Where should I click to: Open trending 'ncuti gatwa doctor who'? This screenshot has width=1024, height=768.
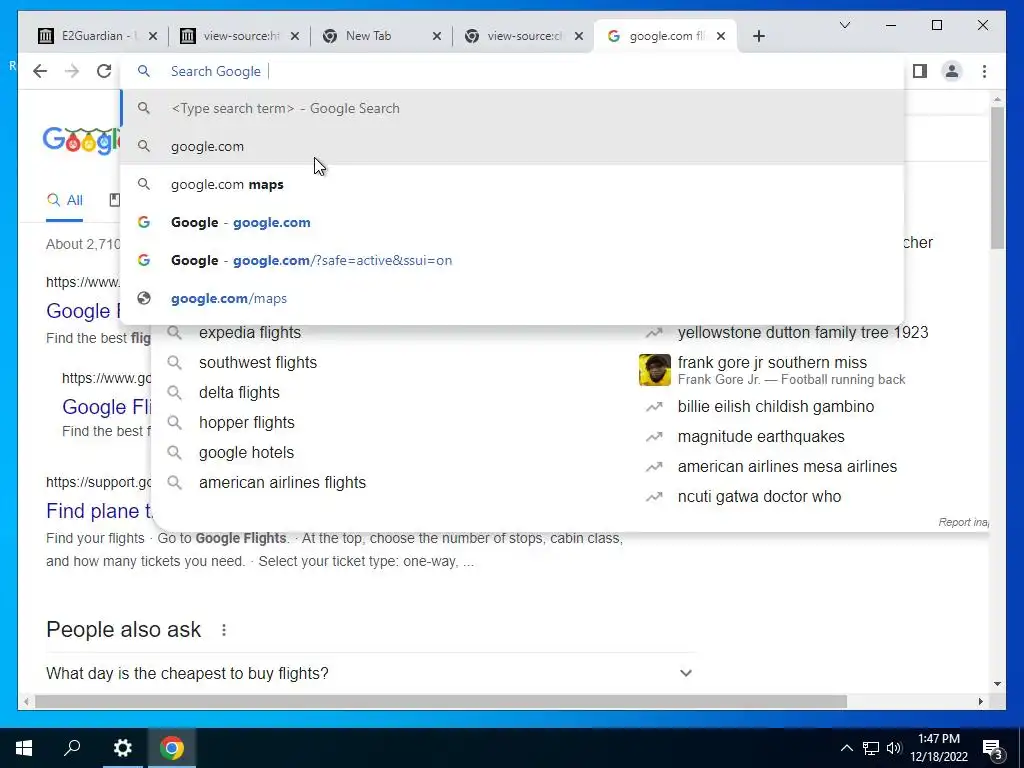[x=759, y=496]
